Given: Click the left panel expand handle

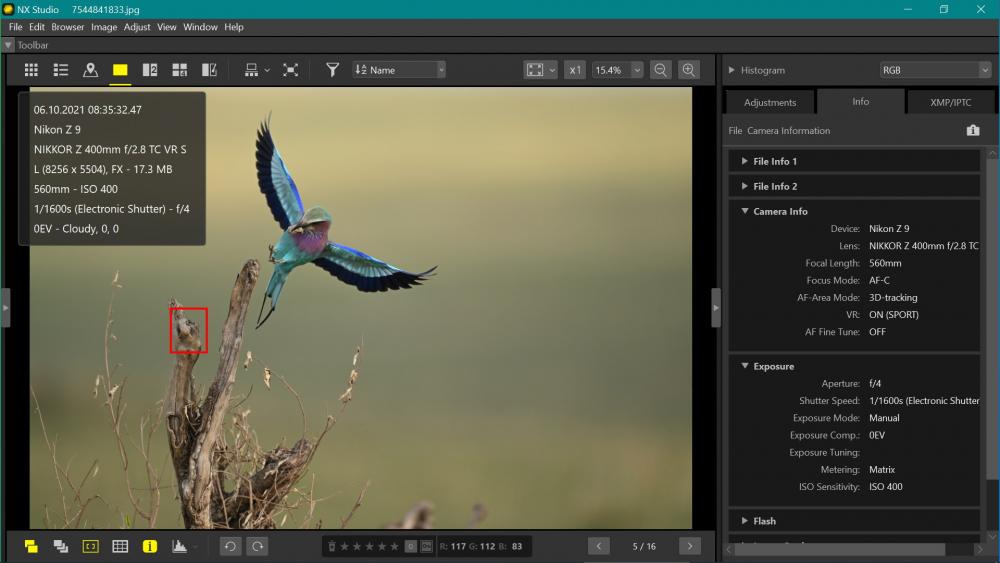Looking at the screenshot, I should [6, 308].
